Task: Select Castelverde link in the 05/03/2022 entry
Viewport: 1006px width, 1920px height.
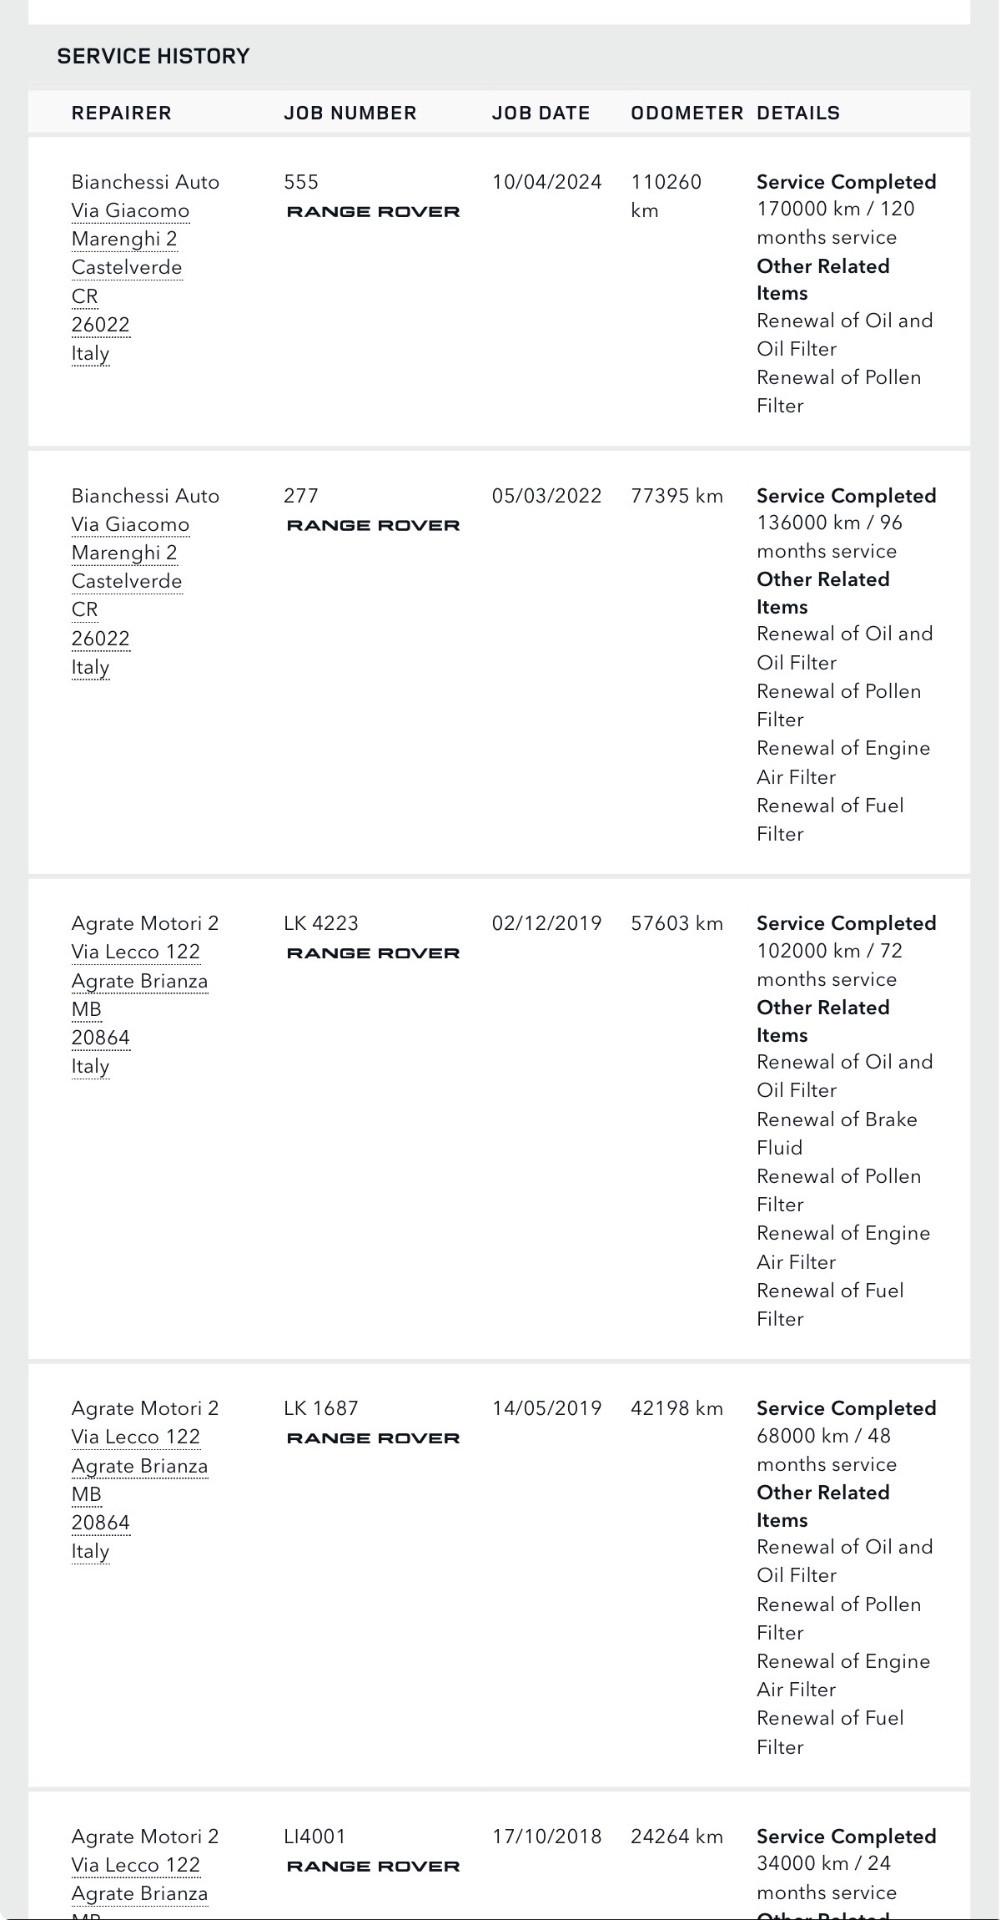Action: coord(126,582)
